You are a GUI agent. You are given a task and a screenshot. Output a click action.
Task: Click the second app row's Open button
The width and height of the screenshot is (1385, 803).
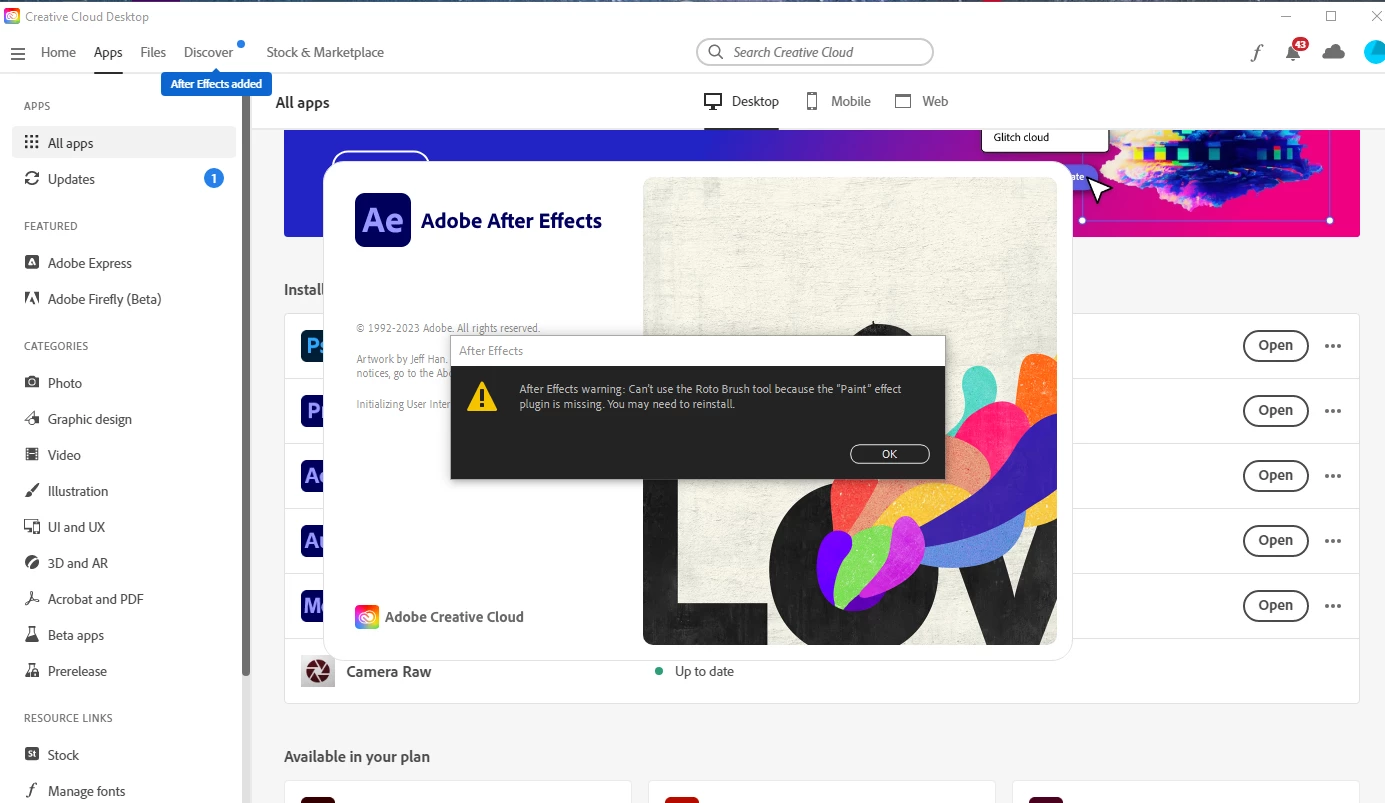1275,410
